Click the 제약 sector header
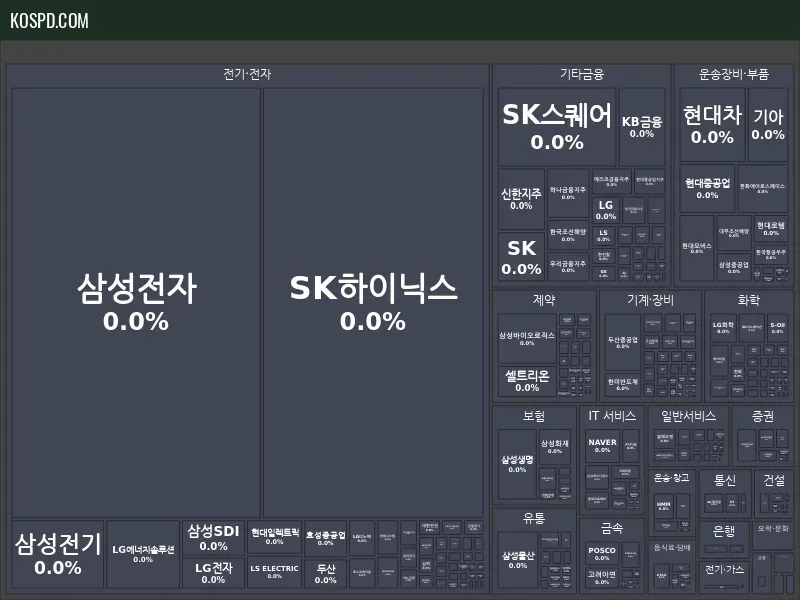This screenshot has width=800, height=600. click(x=544, y=300)
